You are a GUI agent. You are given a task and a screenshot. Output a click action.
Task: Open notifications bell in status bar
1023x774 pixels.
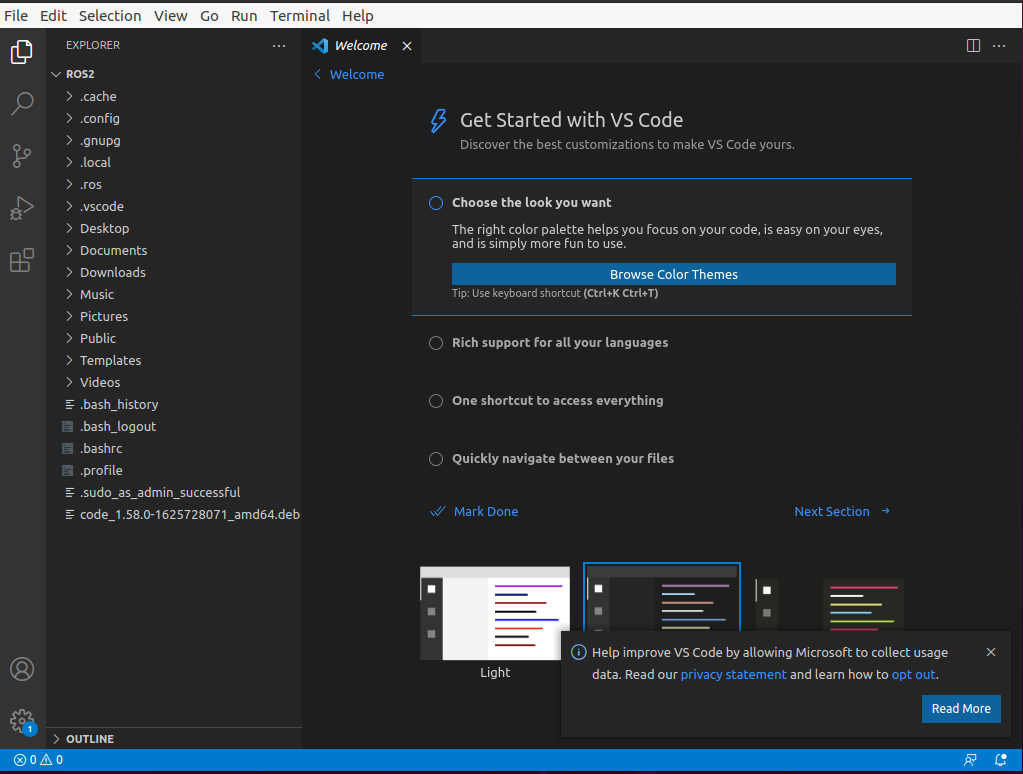(x=1000, y=760)
